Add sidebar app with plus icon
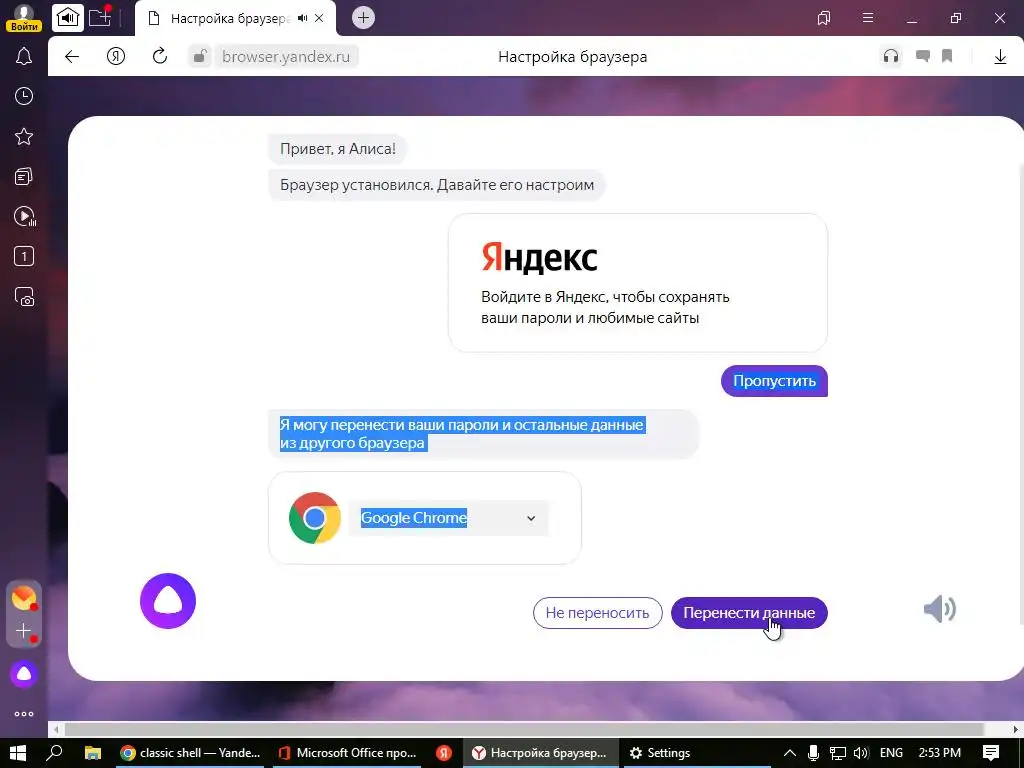Viewport: 1024px width, 768px height. point(24,631)
